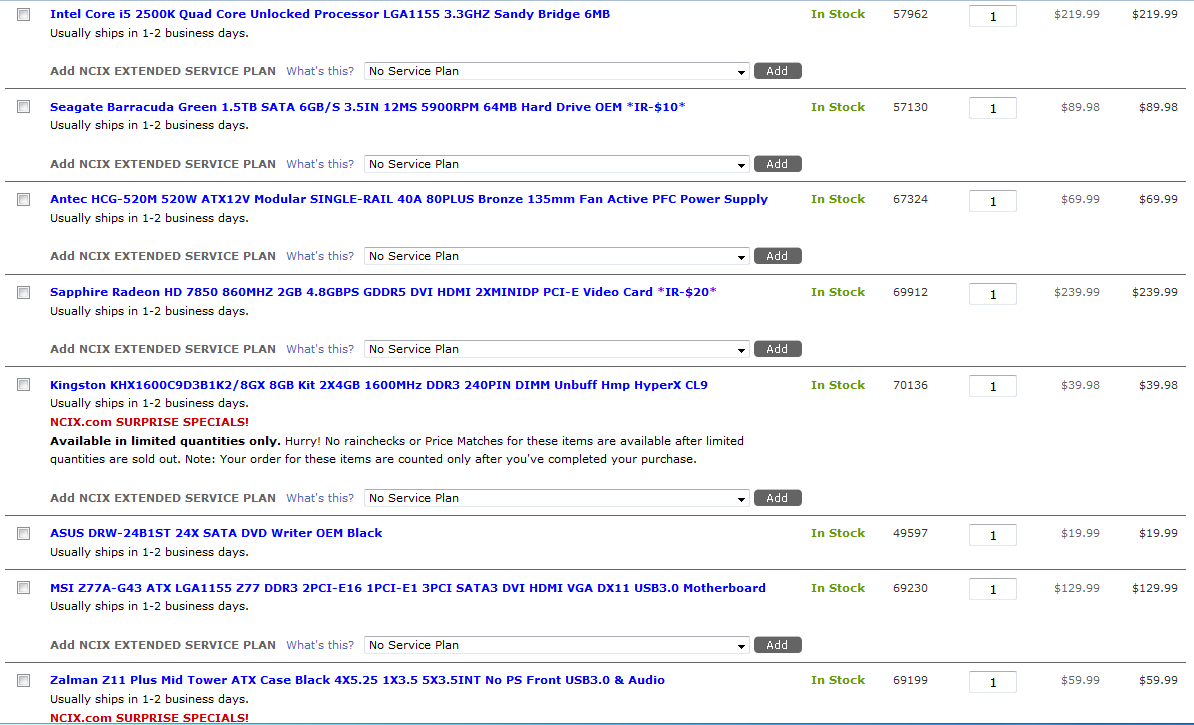
Task: Click Add button for MSI Z77A-G43 plan
Action: [x=777, y=645]
